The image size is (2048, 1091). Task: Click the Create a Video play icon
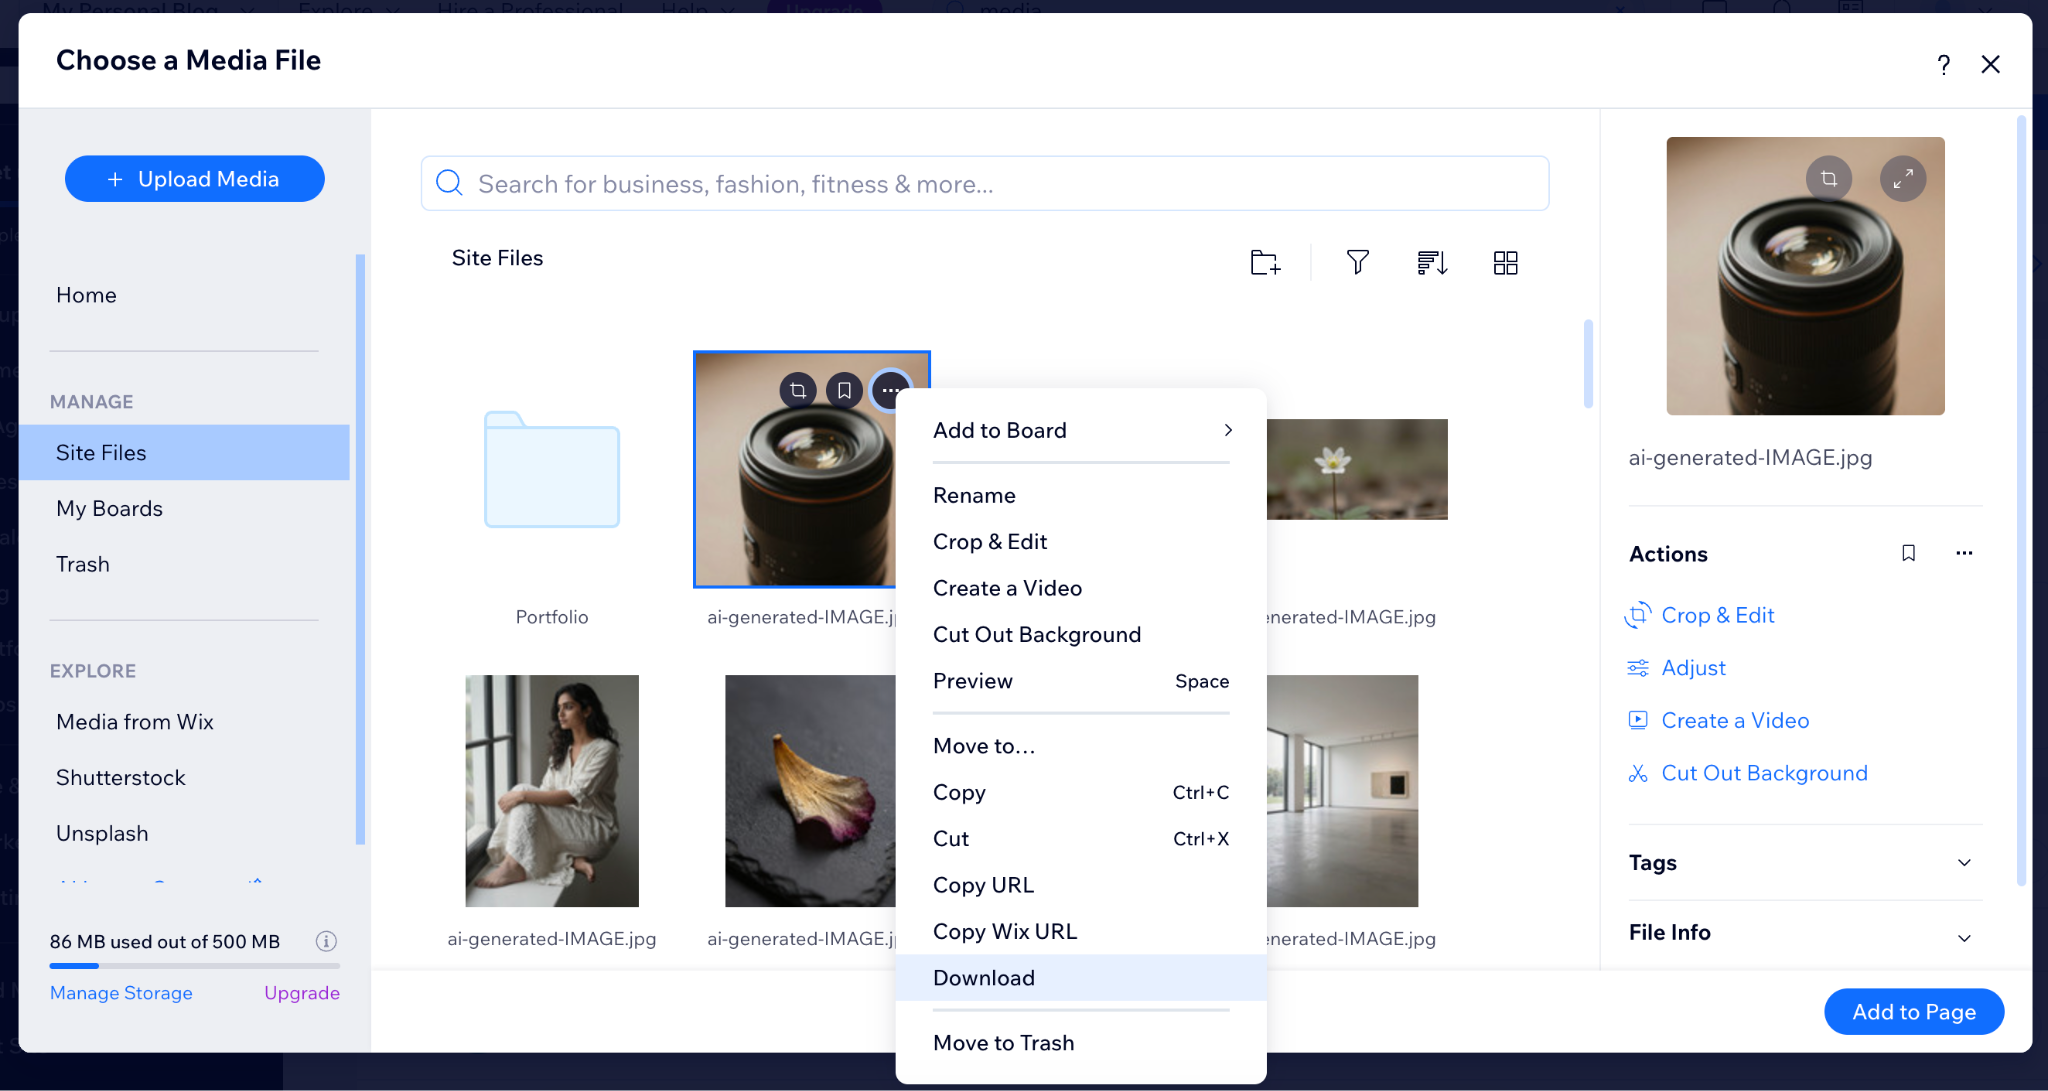[1638, 720]
